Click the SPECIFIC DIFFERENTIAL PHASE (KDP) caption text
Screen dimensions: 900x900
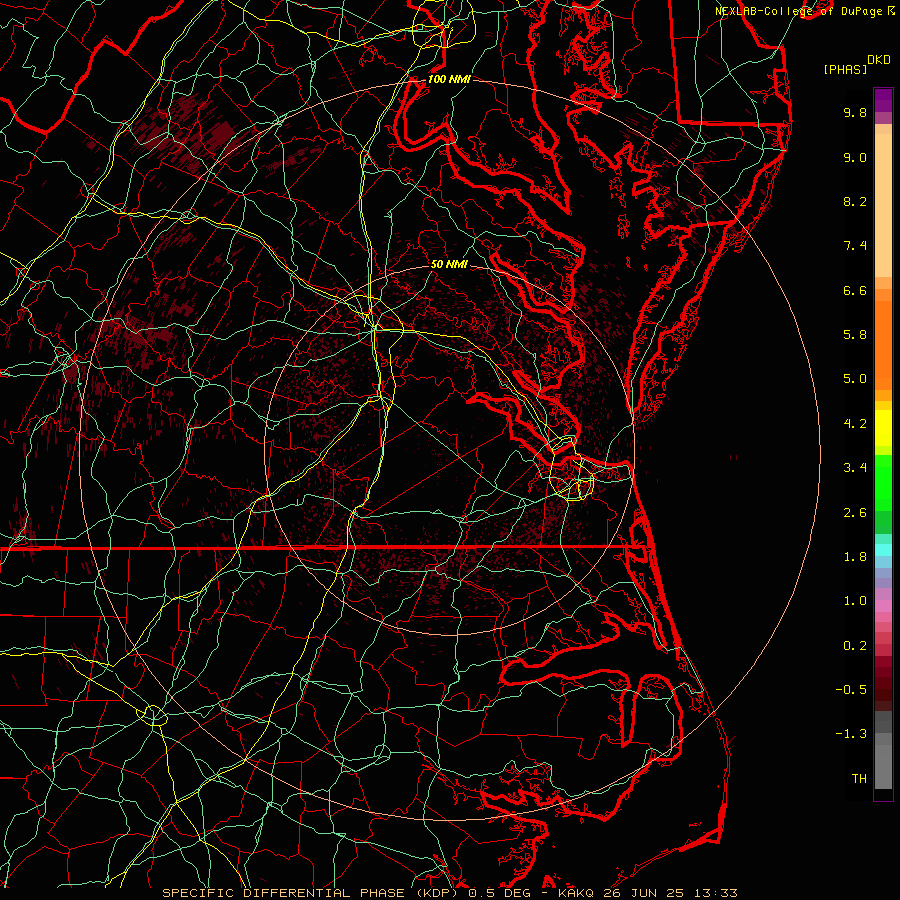[312, 893]
